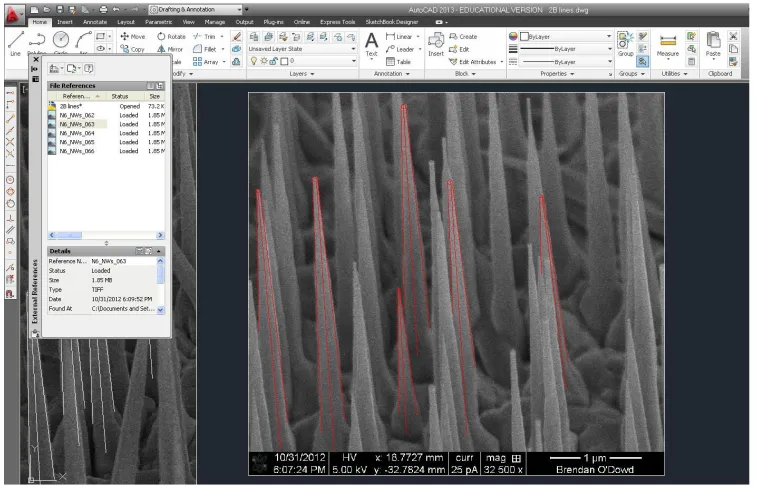Click the Move tool in Modify
This screenshot has height=486, width=758.
(x=132, y=36)
